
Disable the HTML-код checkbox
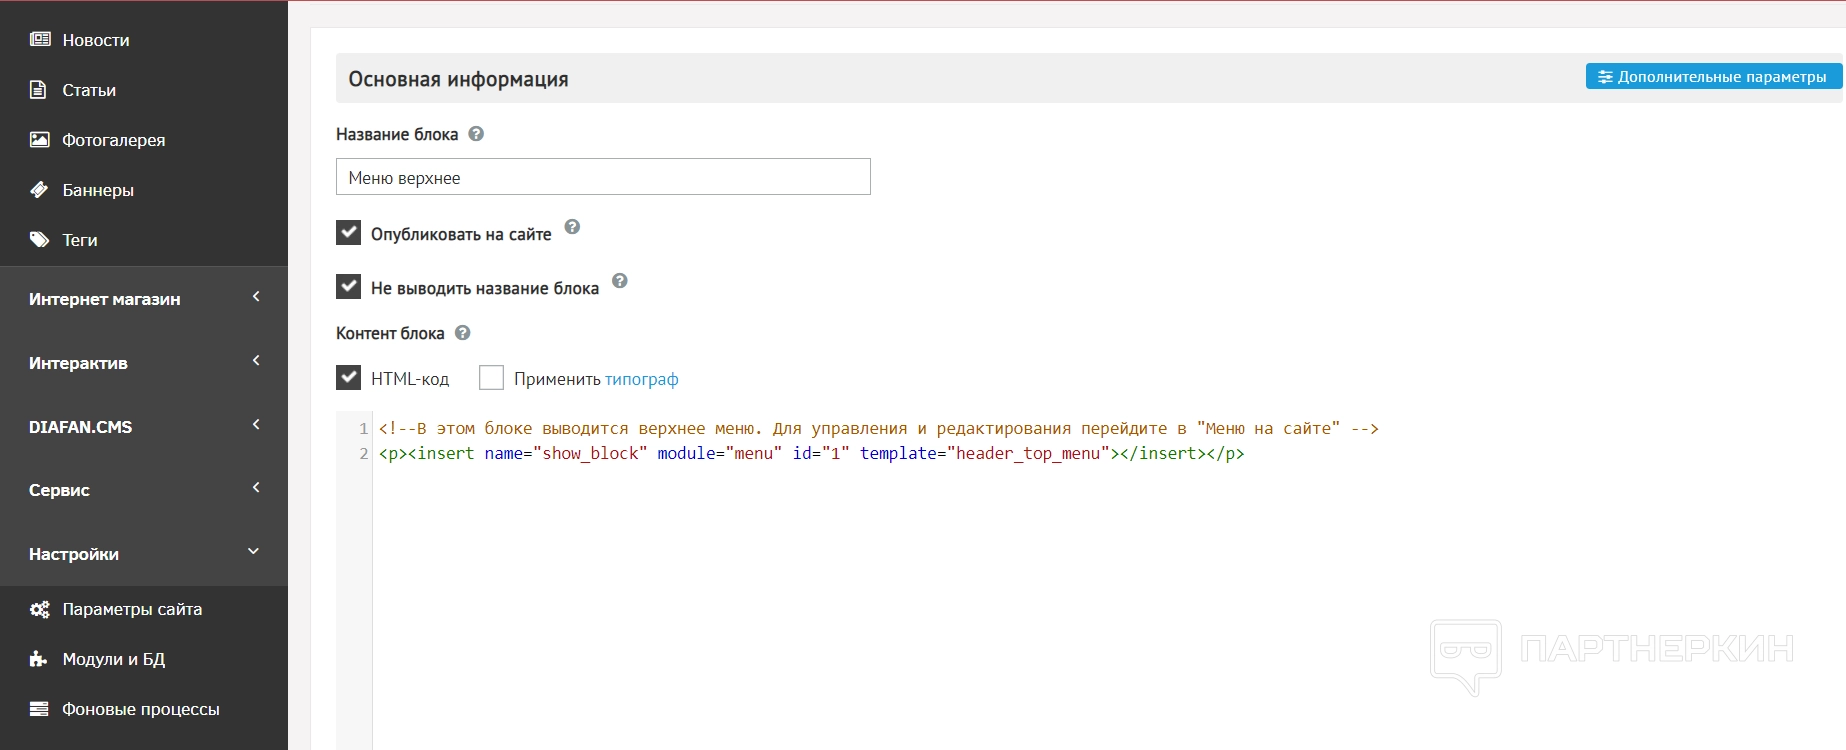(x=349, y=378)
